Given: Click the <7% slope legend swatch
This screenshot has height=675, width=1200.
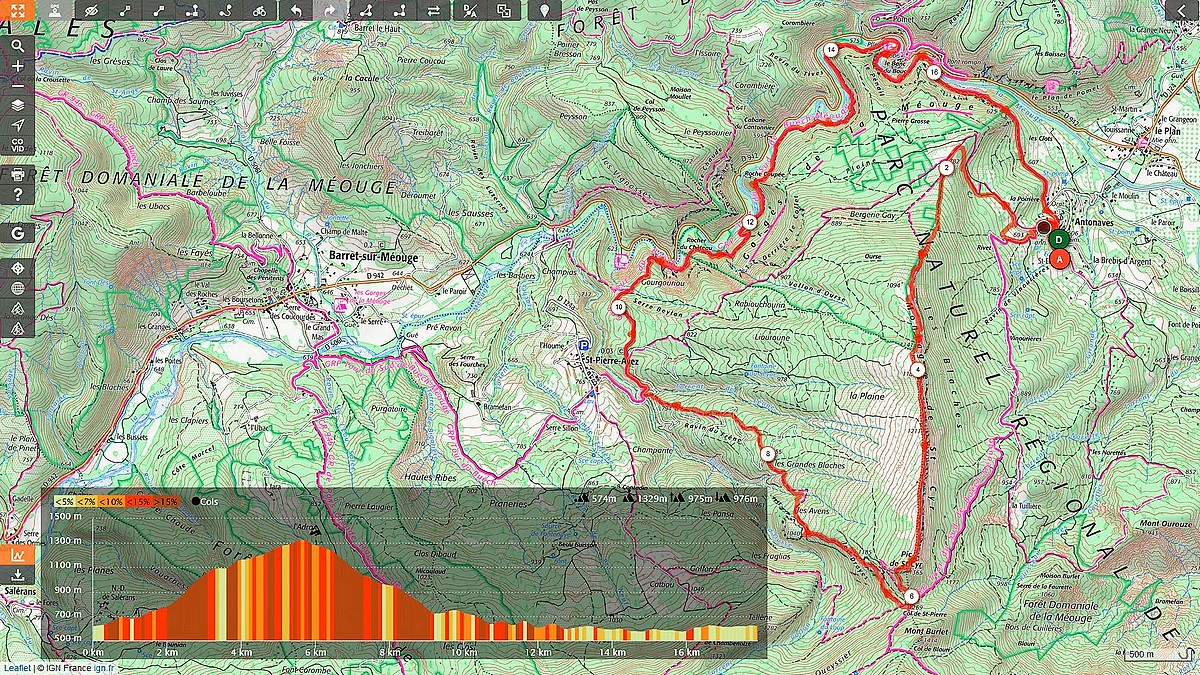Looking at the screenshot, I should [87, 500].
